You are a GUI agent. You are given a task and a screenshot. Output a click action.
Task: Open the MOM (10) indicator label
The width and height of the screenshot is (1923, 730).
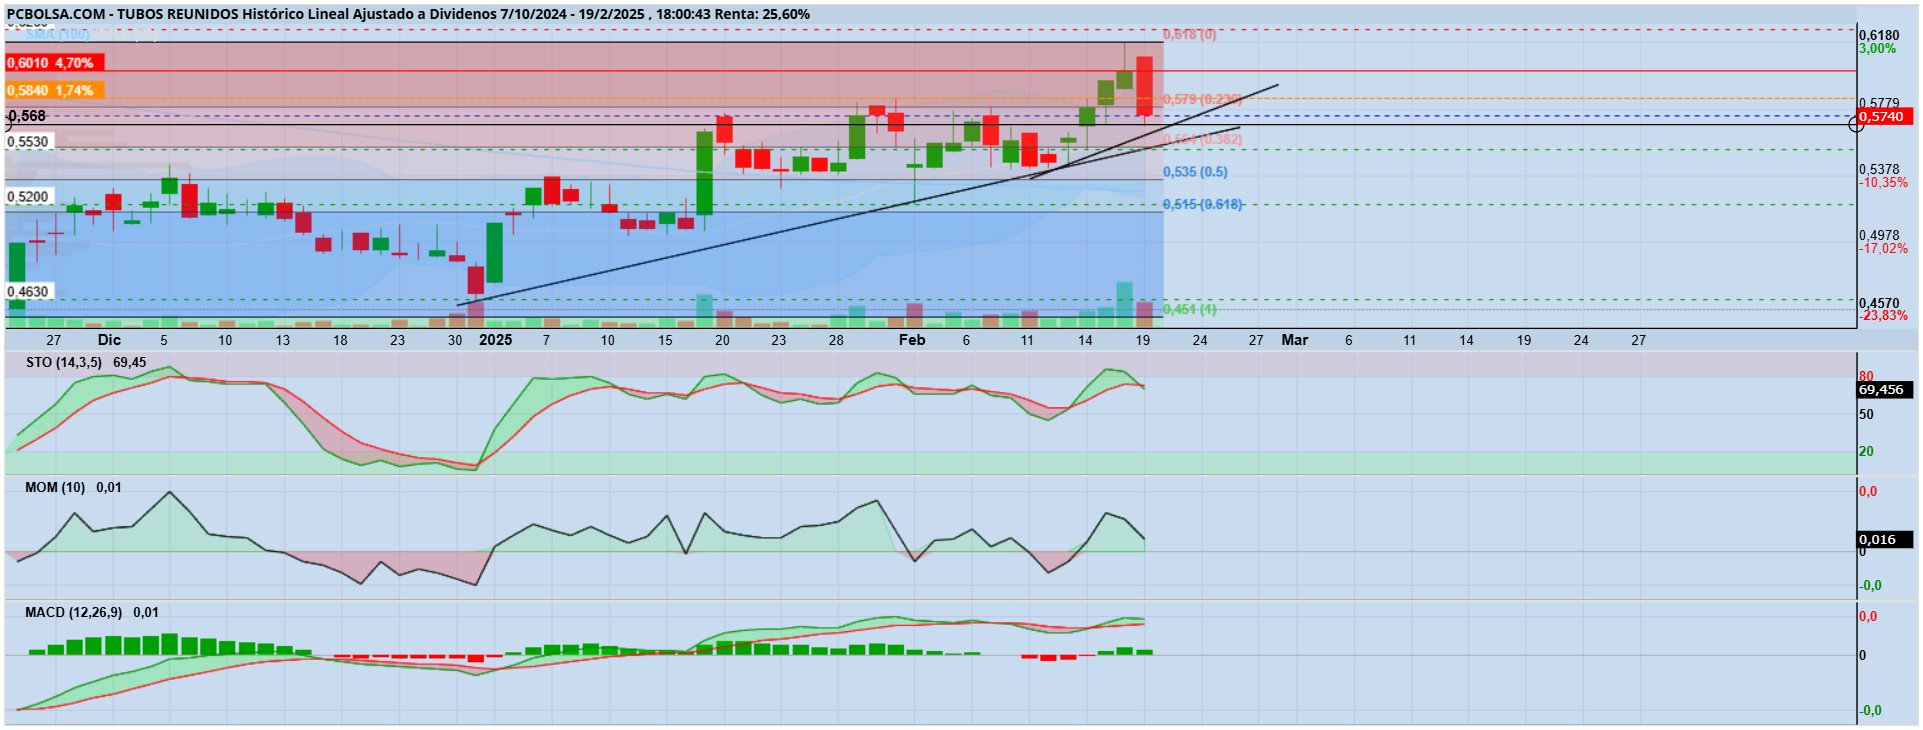[x=55, y=488]
